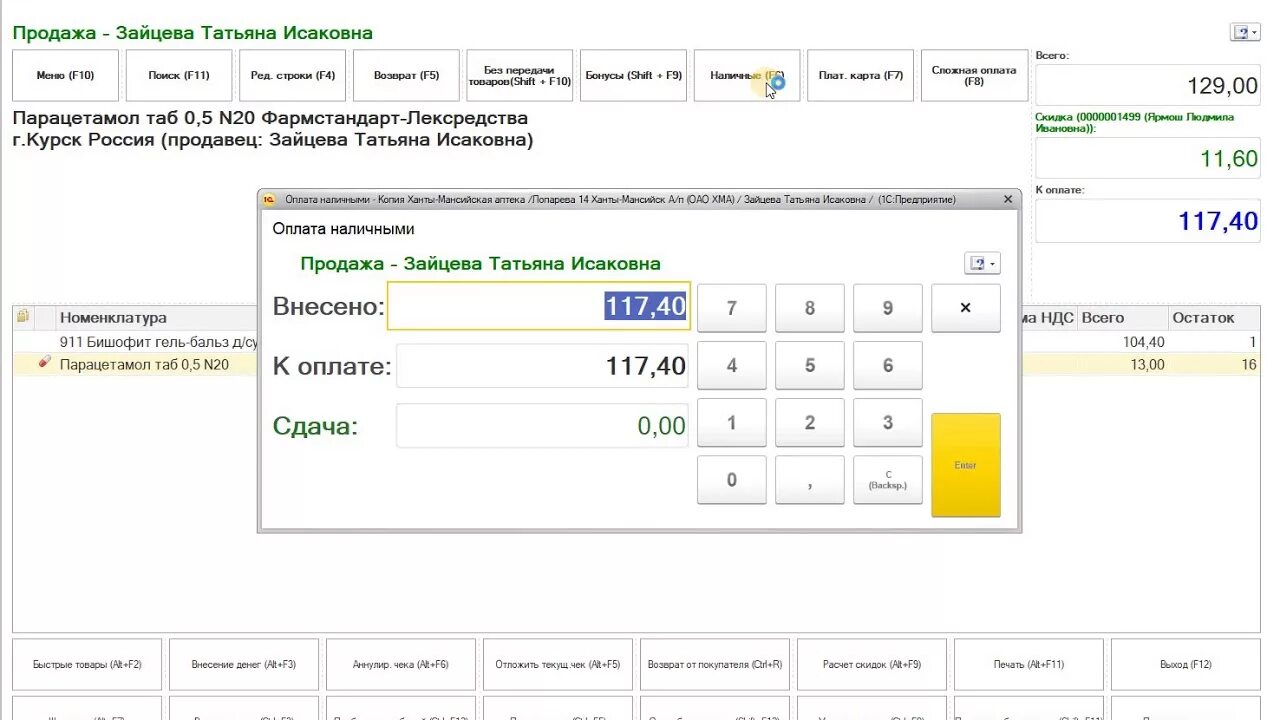The image size is (1280, 720).
Task: Click Ред. строки (F4) button
Action: (292, 76)
